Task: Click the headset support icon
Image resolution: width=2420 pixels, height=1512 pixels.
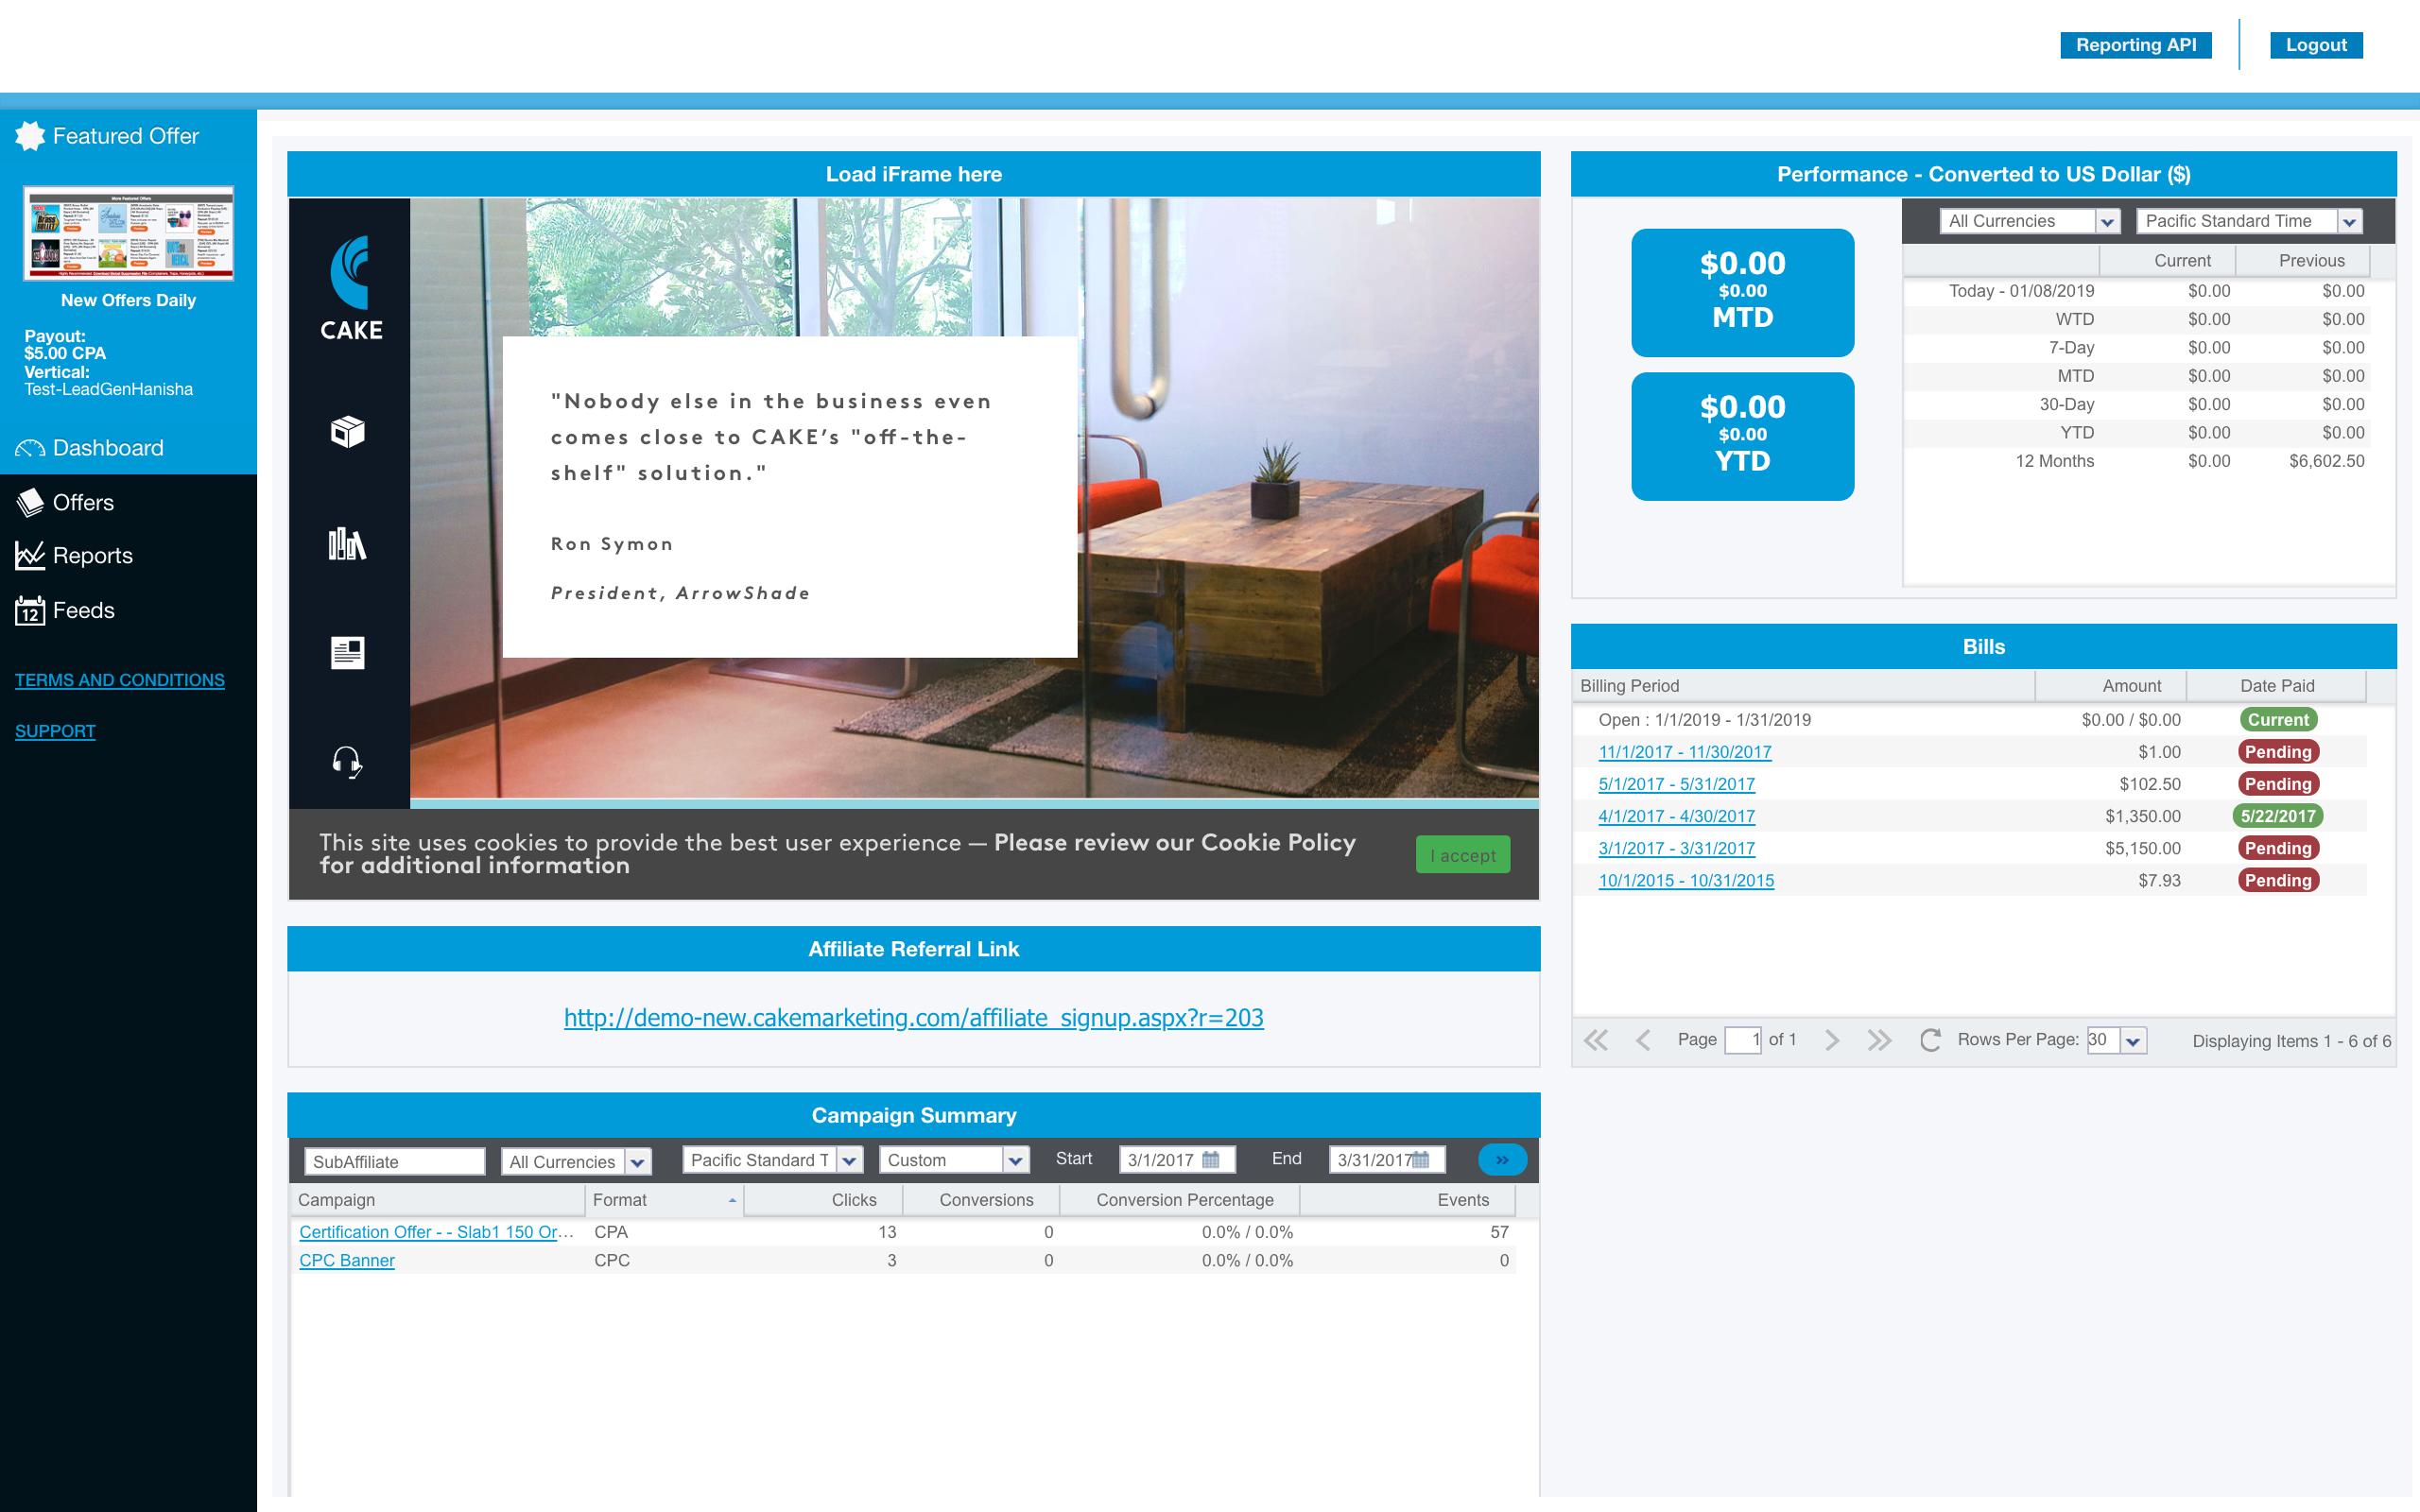Action: click(347, 762)
